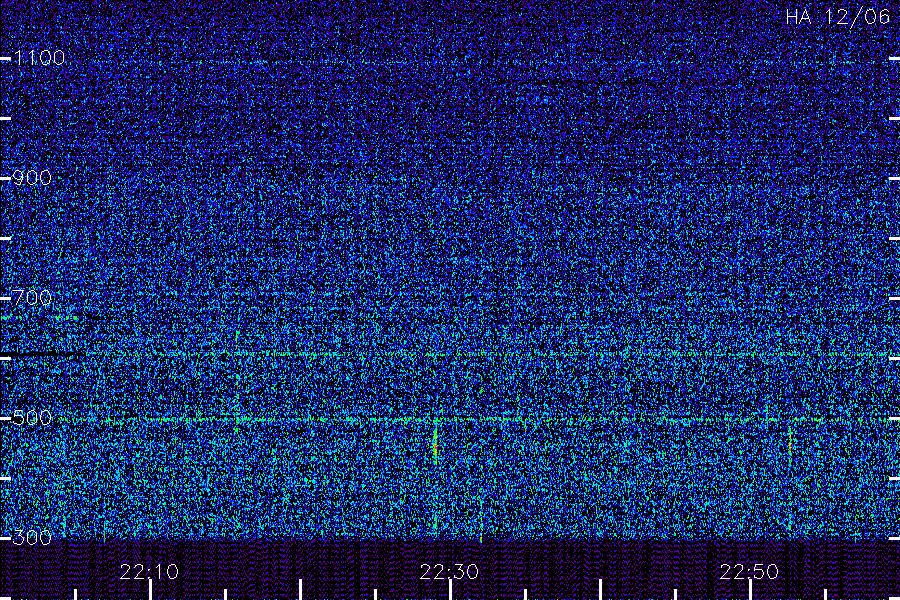Click the 1100 frequency axis label
This screenshot has width=900, height=600.
click(39, 57)
